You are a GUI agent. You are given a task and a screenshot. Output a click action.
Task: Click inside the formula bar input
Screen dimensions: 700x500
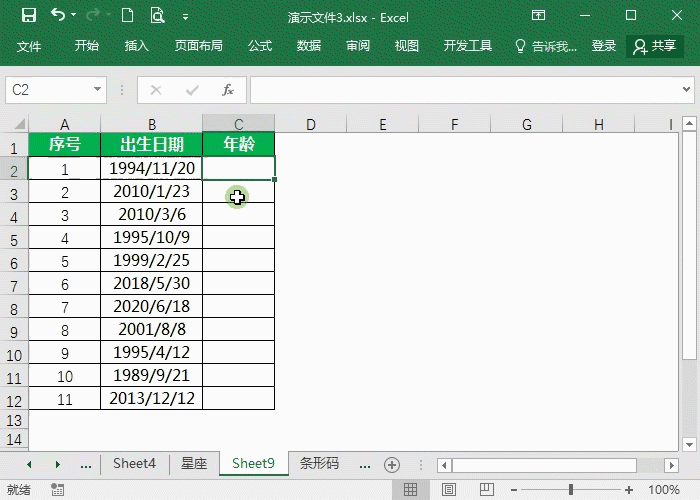(x=464, y=90)
